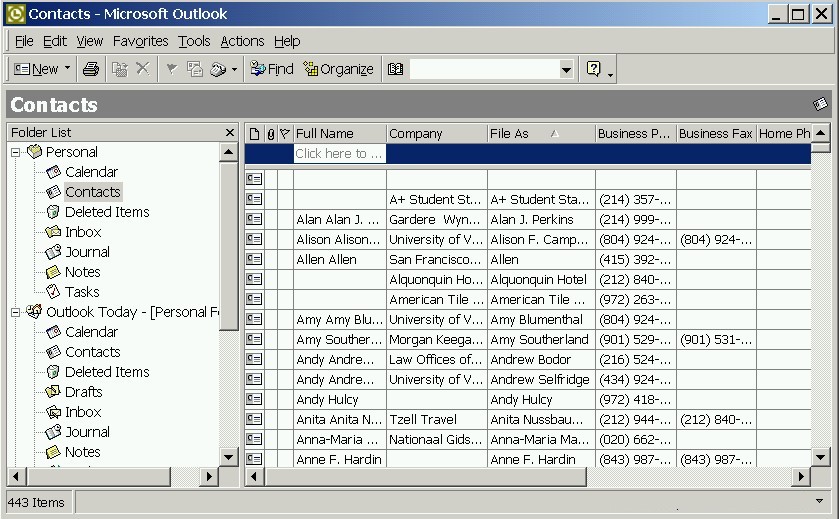Screen dimensions: 839x519
Task: Select the Andrew Bodor File As cell
Action: [541, 359]
